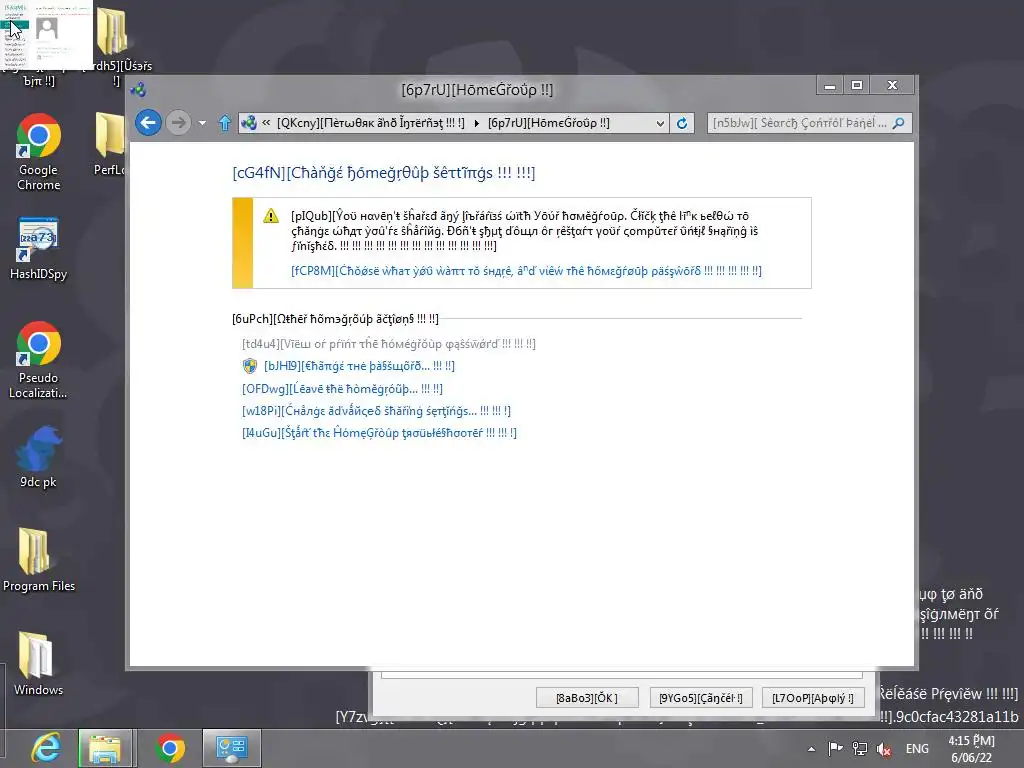The image size is (1024, 768).
Task: Open Pseudo Localization Chrome shortcut
Action: click(x=39, y=360)
